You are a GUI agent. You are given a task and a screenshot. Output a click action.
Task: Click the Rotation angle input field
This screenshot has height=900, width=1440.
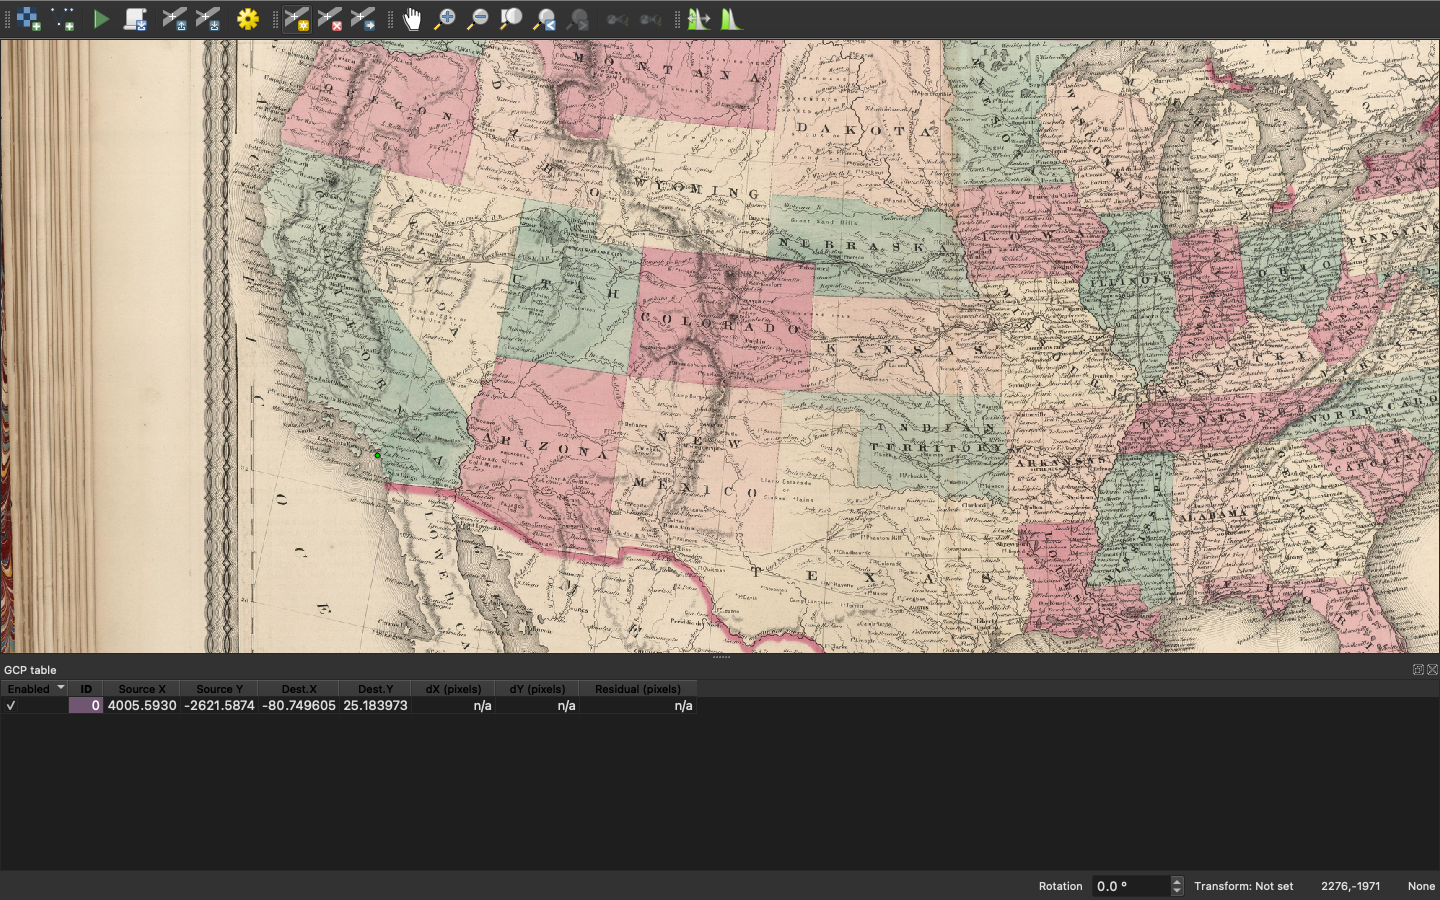point(1130,886)
